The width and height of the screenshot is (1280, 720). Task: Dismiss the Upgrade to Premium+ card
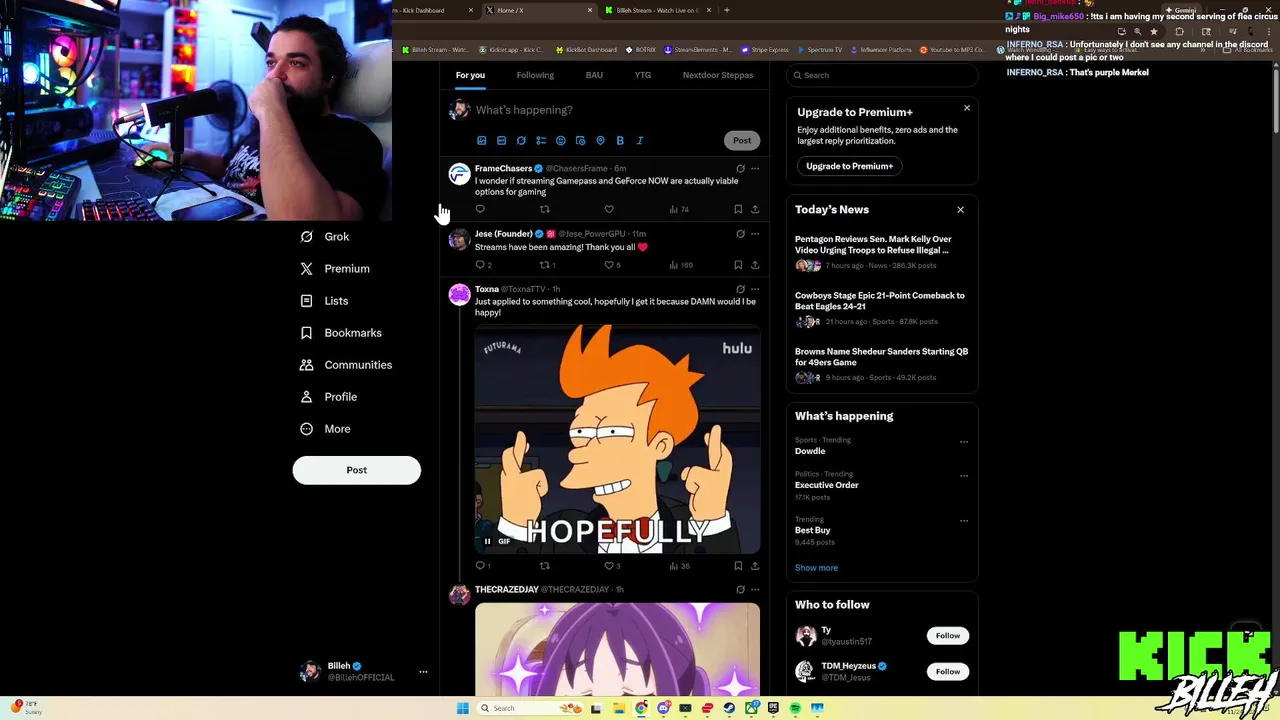(967, 108)
